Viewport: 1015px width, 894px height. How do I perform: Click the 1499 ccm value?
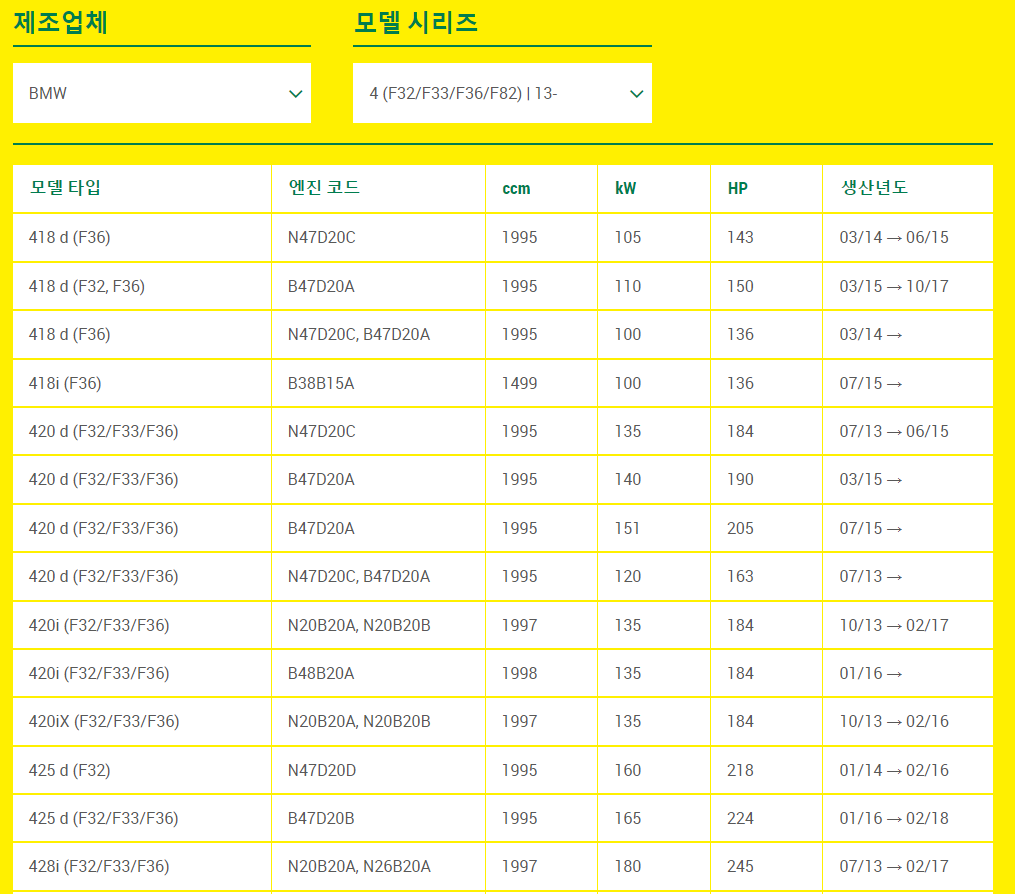520,383
